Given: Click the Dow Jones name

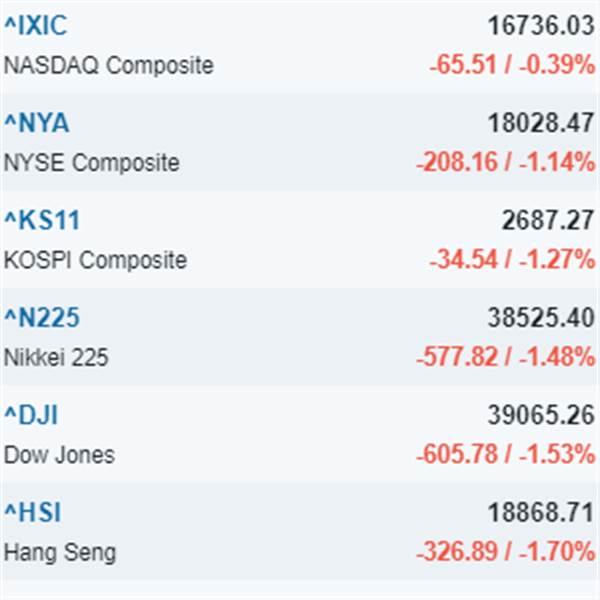Looking at the screenshot, I should coord(59,455).
